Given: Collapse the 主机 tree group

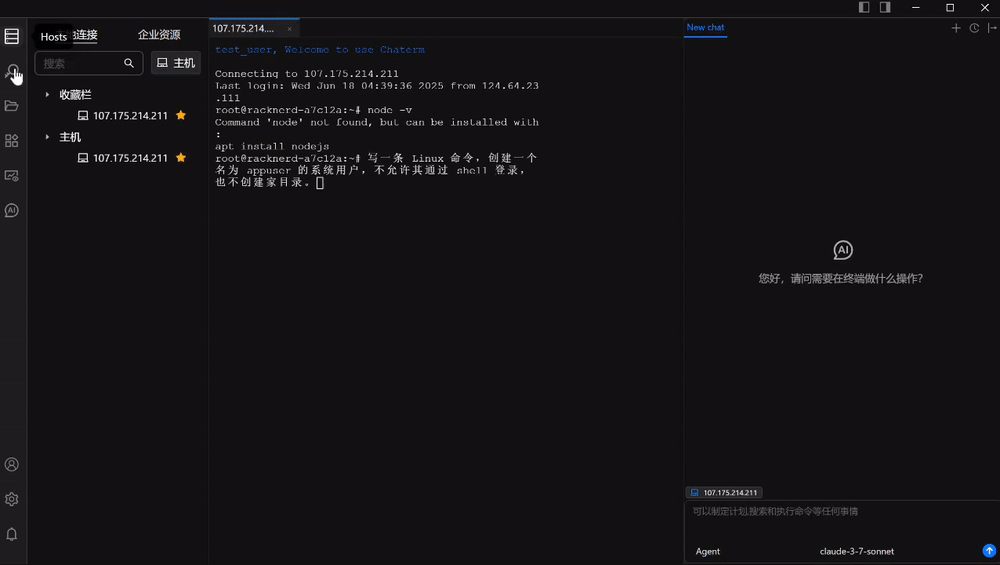Looking at the screenshot, I should pyautogui.click(x=47, y=136).
